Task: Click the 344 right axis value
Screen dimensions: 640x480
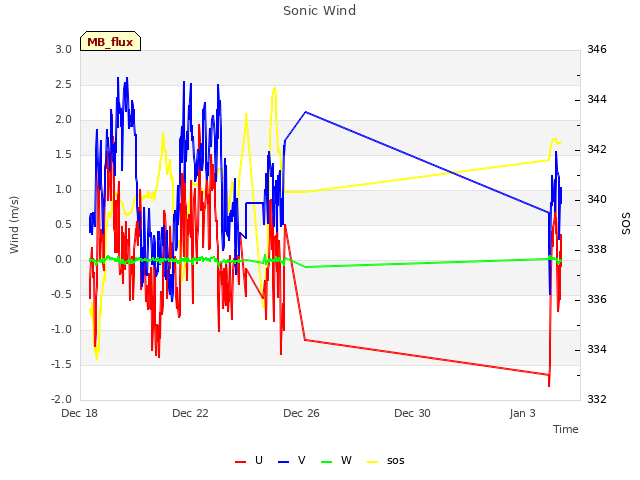Action: [x=597, y=99]
